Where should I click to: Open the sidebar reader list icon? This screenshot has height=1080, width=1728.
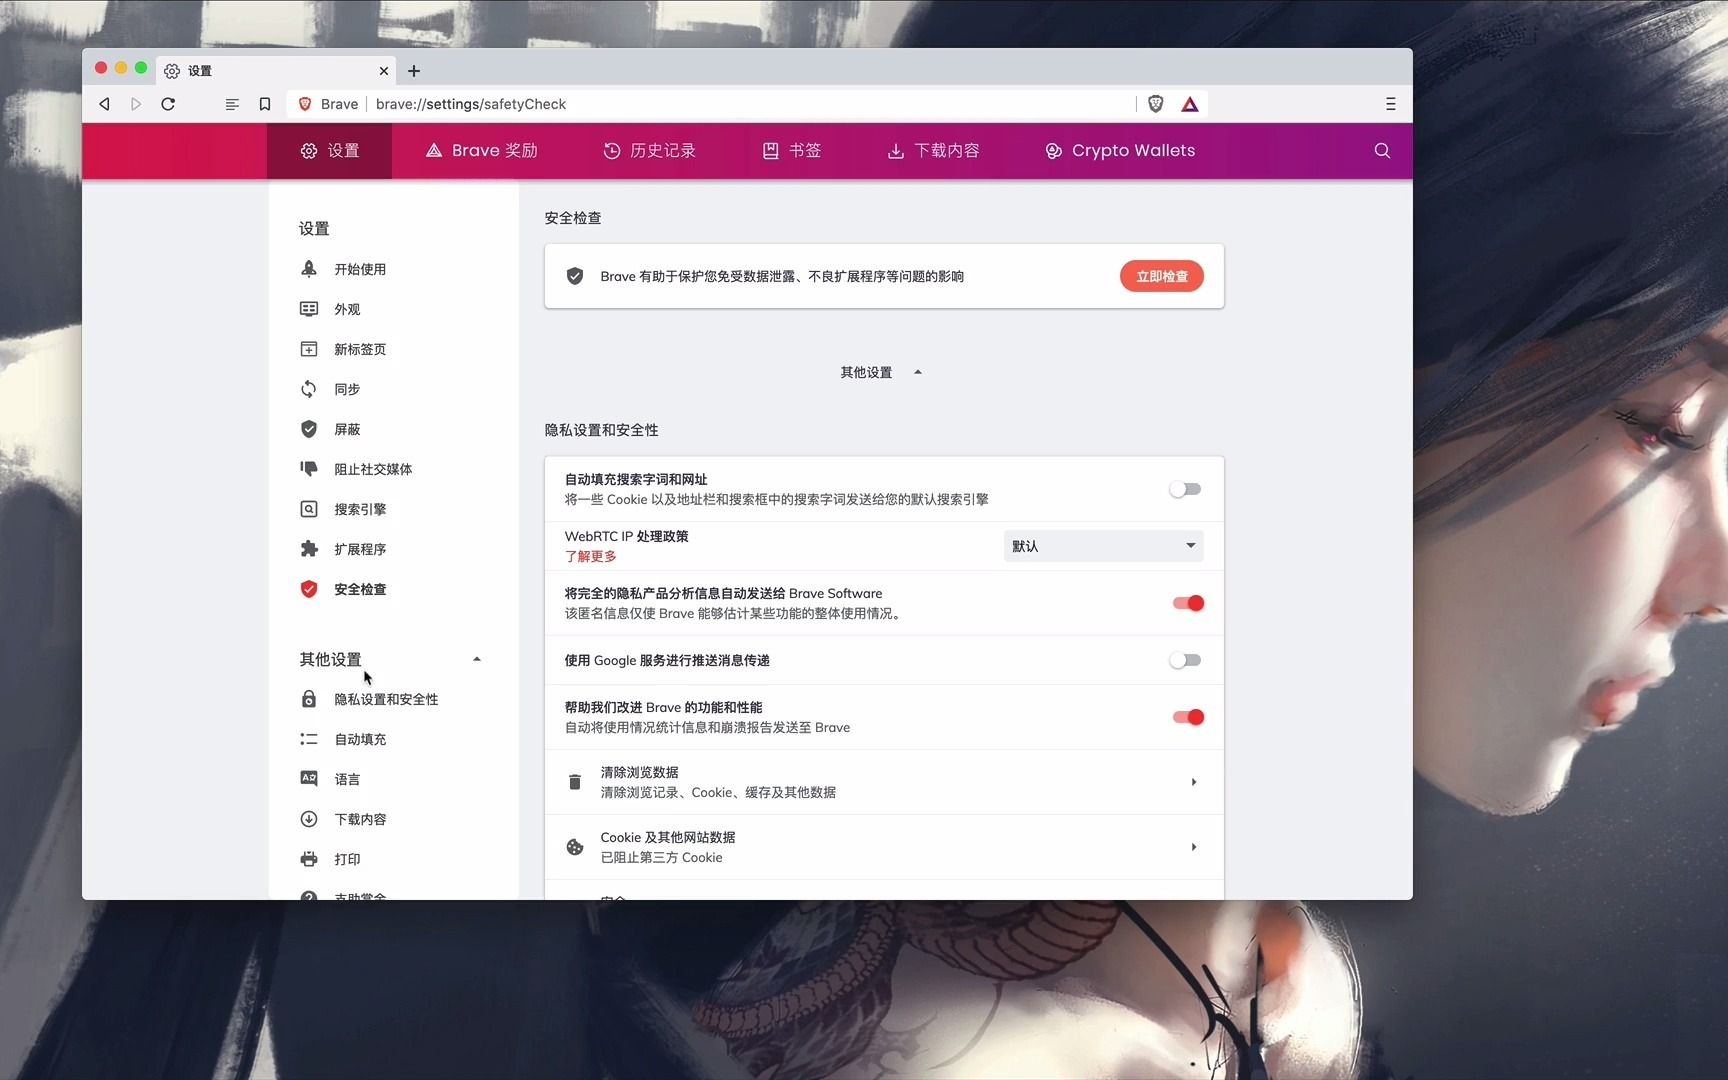click(x=232, y=104)
